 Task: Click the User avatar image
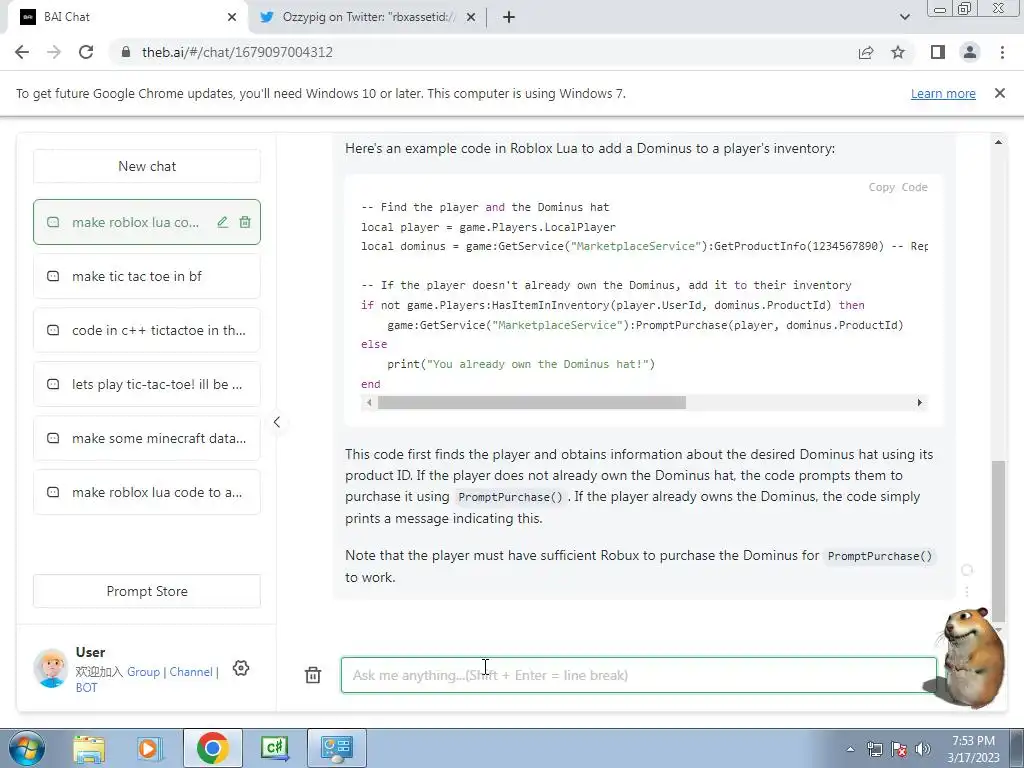(x=51, y=668)
